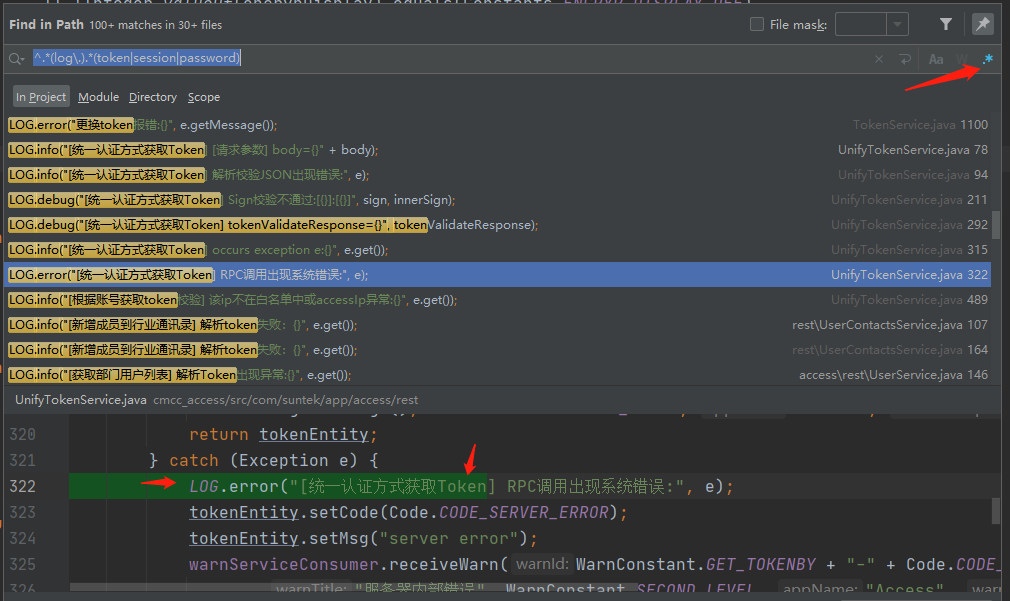Click line number 320 in preview gutter
This screenshot has width=1010, height=601.
(x=23, y=435)
